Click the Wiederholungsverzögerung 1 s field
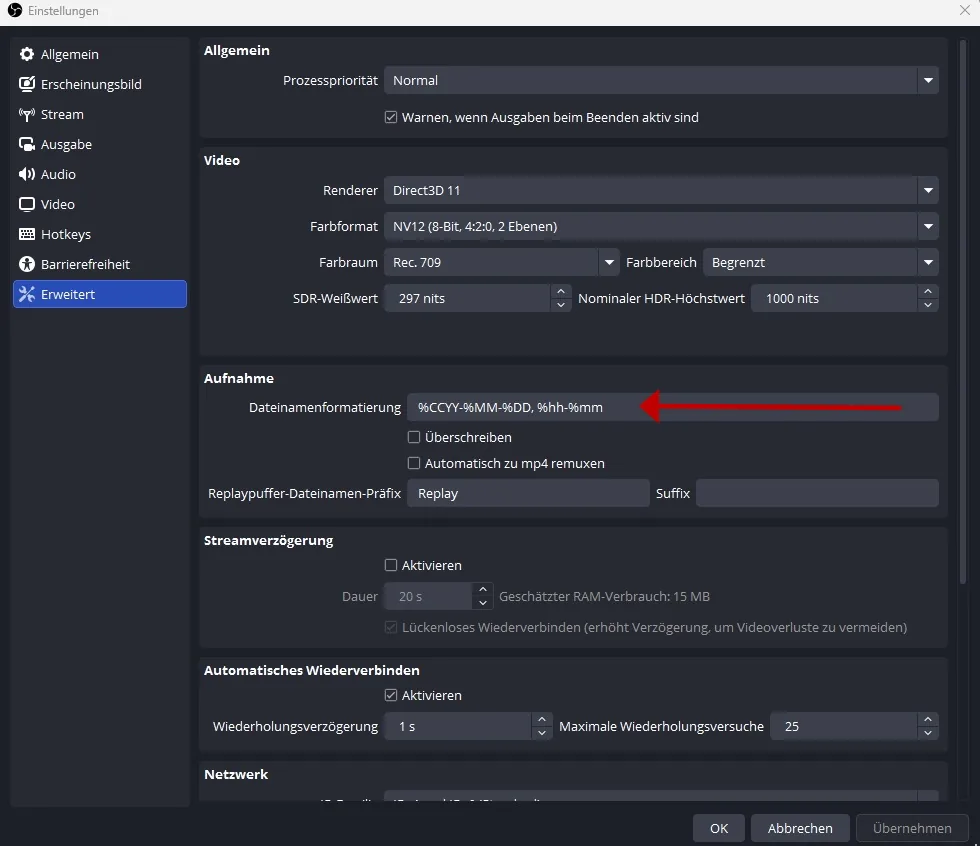Viewport: 980px width, 846px height. coord(458,727)
